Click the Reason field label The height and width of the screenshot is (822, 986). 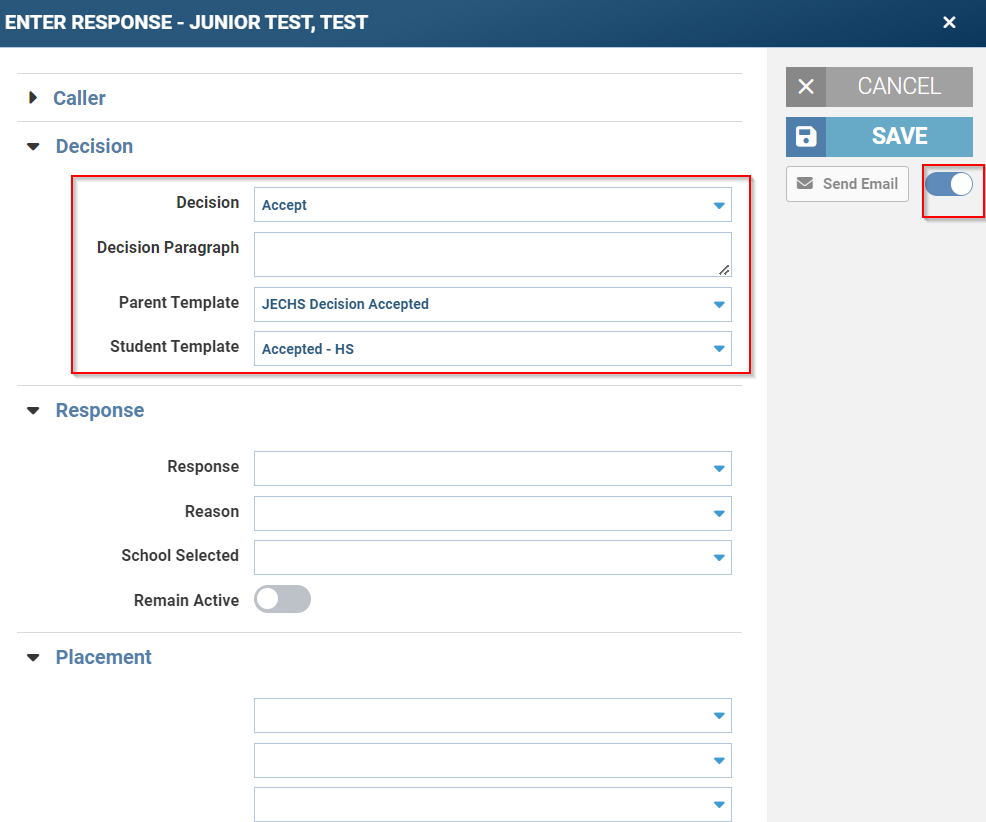pos(212,511)
